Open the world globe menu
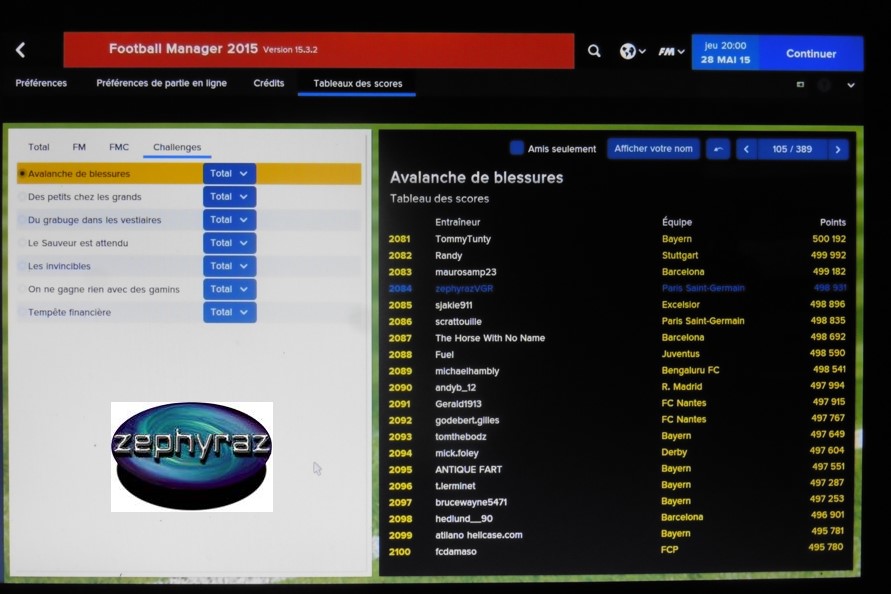The width and height of the screenshot is (891, 594). point(631,51)
